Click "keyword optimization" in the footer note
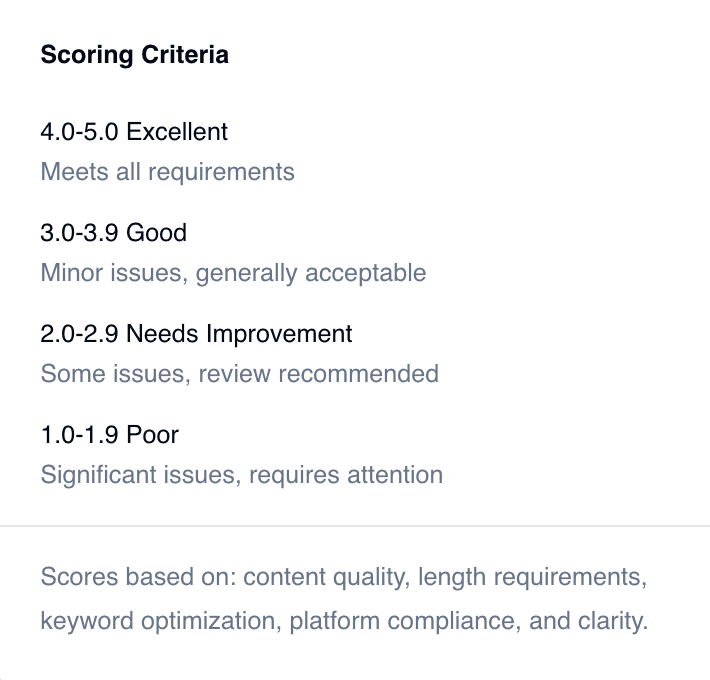Image resolution: width=710 pixels, height=680 pixels. [x=158, y=621]
